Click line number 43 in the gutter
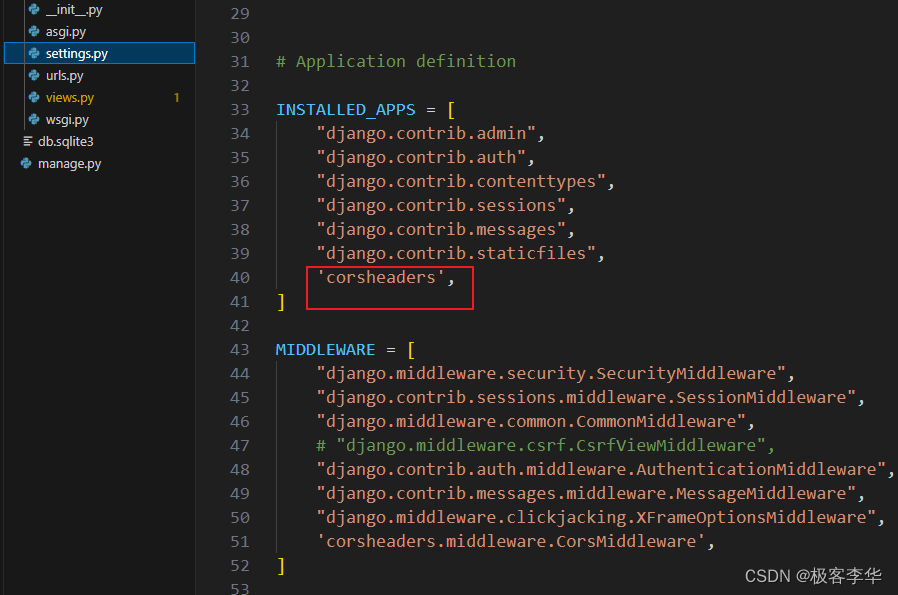 (240, 349)
